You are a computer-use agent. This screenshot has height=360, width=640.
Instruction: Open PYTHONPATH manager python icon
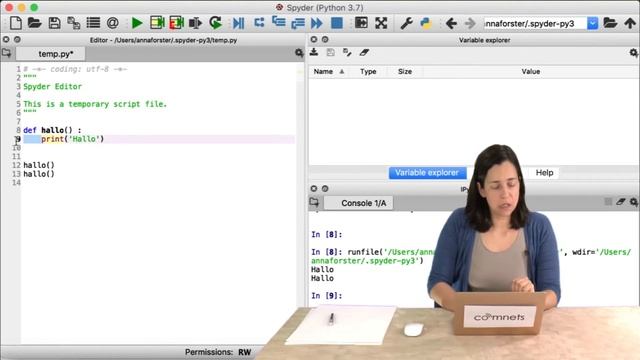tap(426, 23)
